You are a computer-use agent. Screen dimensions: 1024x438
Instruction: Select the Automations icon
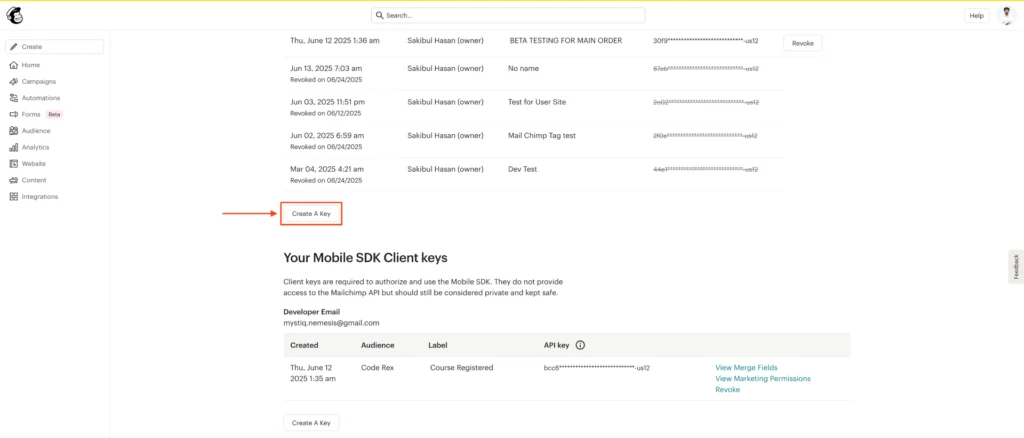coord(14,98)
